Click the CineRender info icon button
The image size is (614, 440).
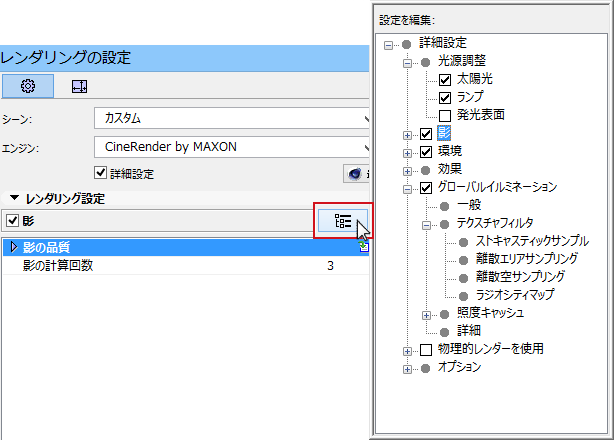click(x=356, y=173)
